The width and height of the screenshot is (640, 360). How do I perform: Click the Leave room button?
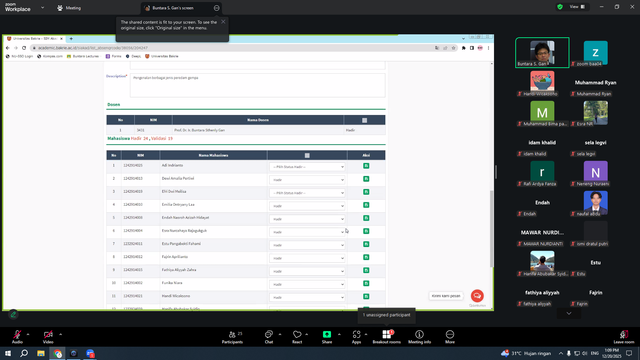(x=624, y=337)
